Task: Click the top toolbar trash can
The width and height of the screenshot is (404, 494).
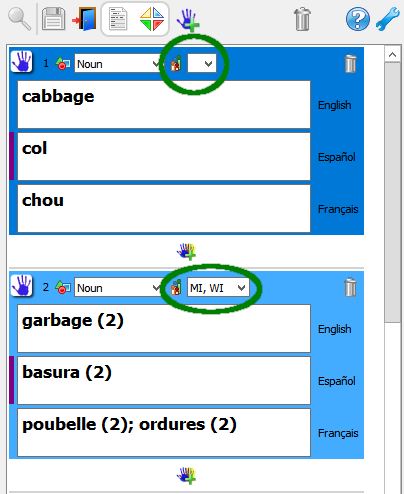Action: [302, 19]
